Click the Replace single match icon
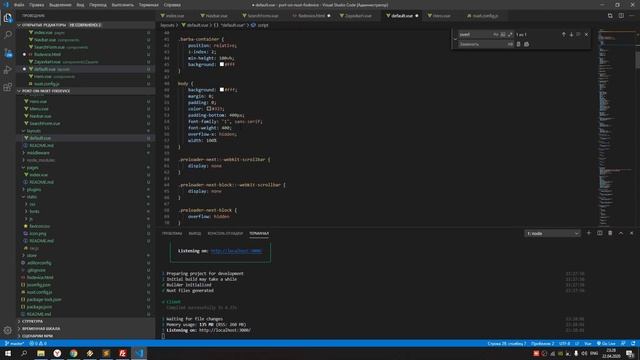 coord(518,44)
